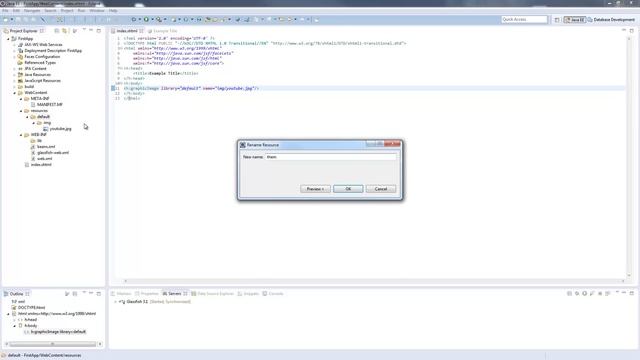Click the Open Perspective icon
Viewport: 640px width, 360px height.
pyautogui.click(x=557, y=20)
